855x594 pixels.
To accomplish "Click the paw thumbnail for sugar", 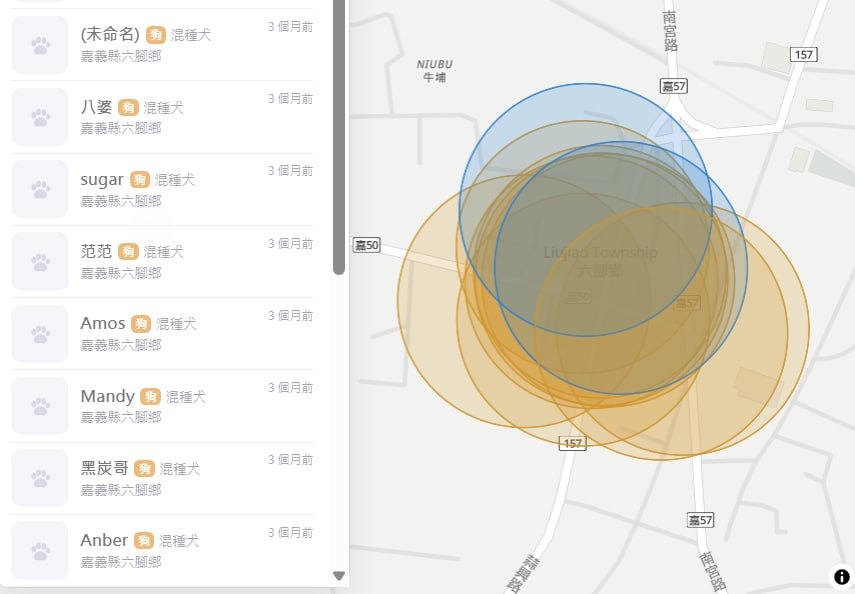I will 40,189.
